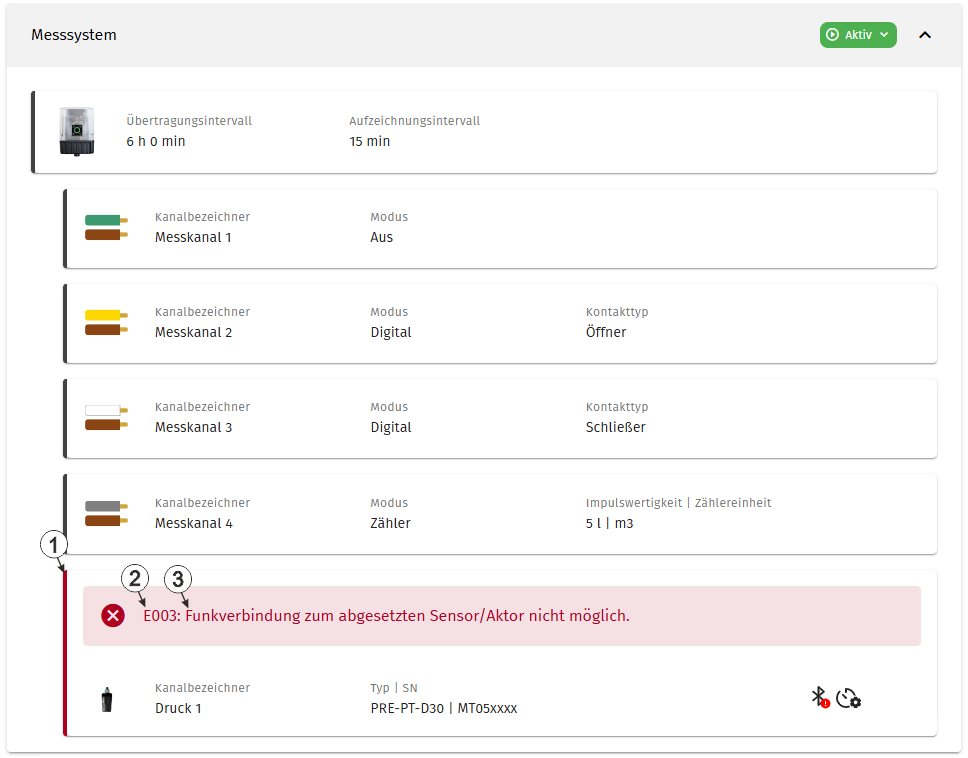Click the red error X icon
The height and width of the screenshot is (758, 968).
click(113, 615)
